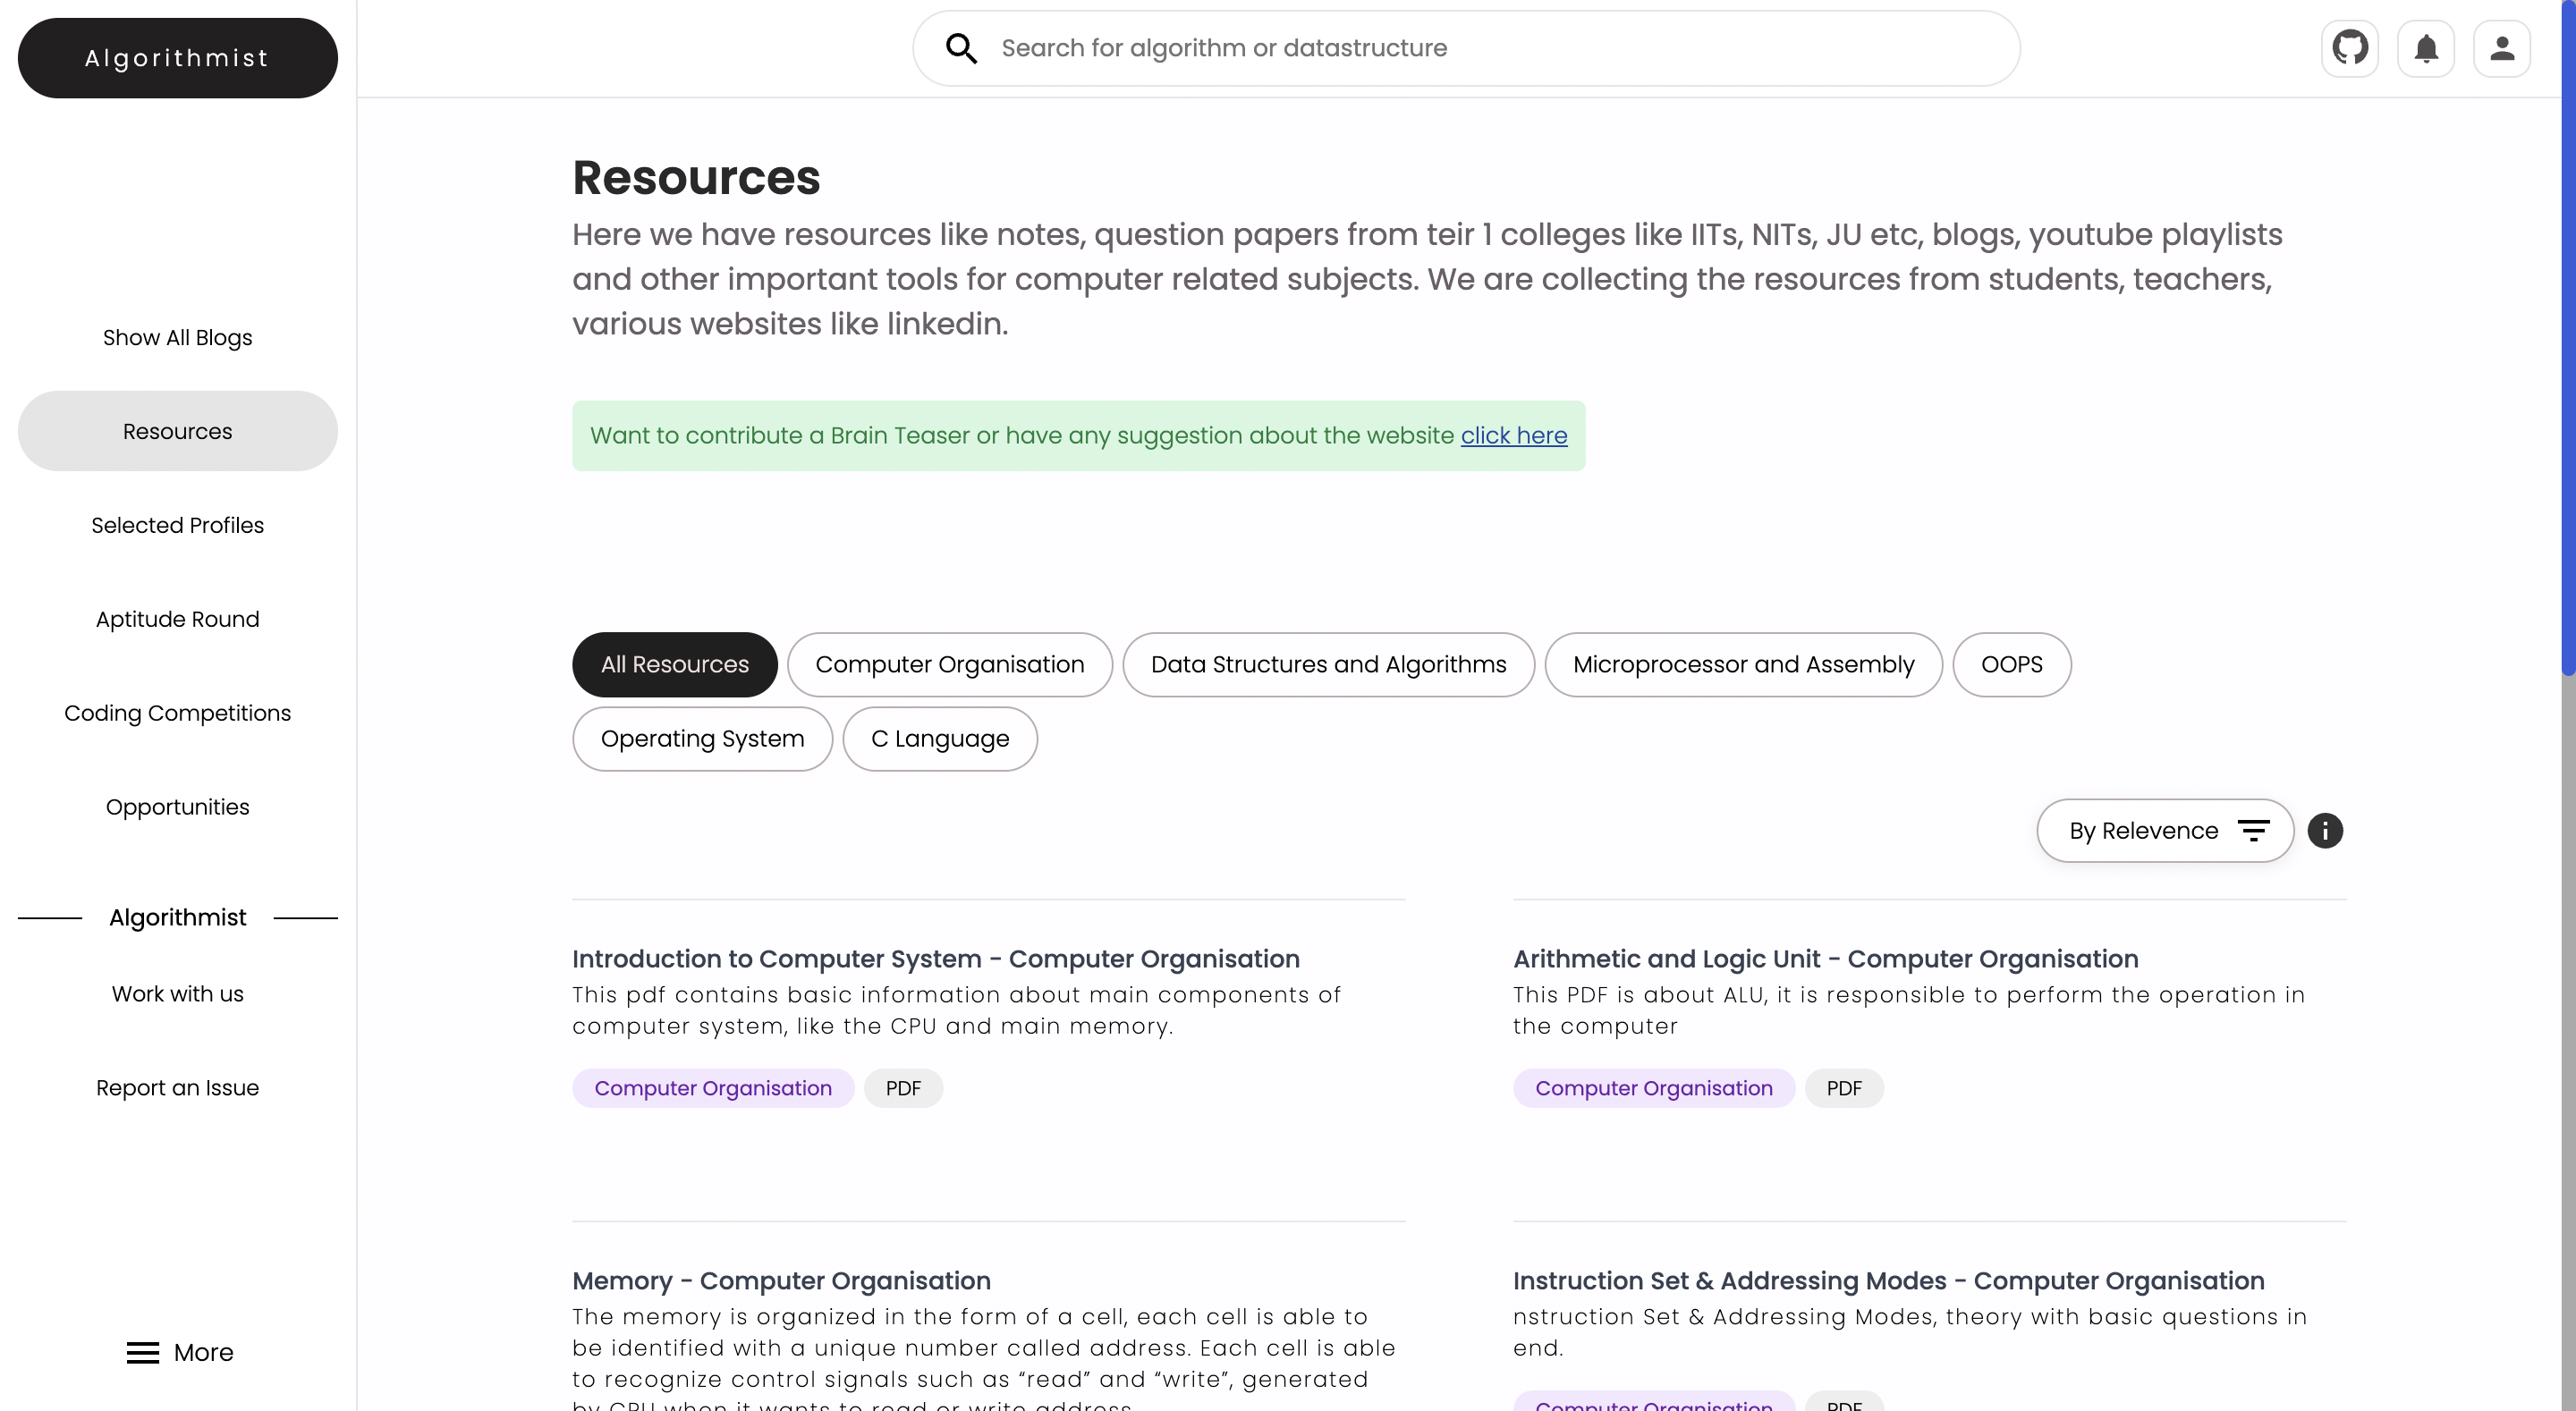The width and height of the screenshot is (2576, 1411).
Task: Enable the C Language filter
Action: point(939,739)
